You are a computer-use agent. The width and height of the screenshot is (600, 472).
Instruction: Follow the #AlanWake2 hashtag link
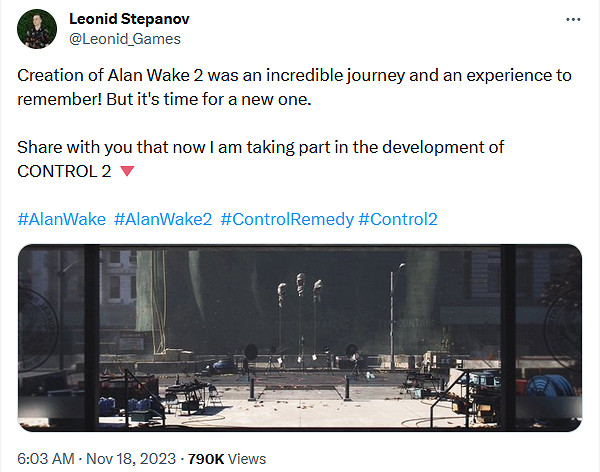(x=163, y=219)
